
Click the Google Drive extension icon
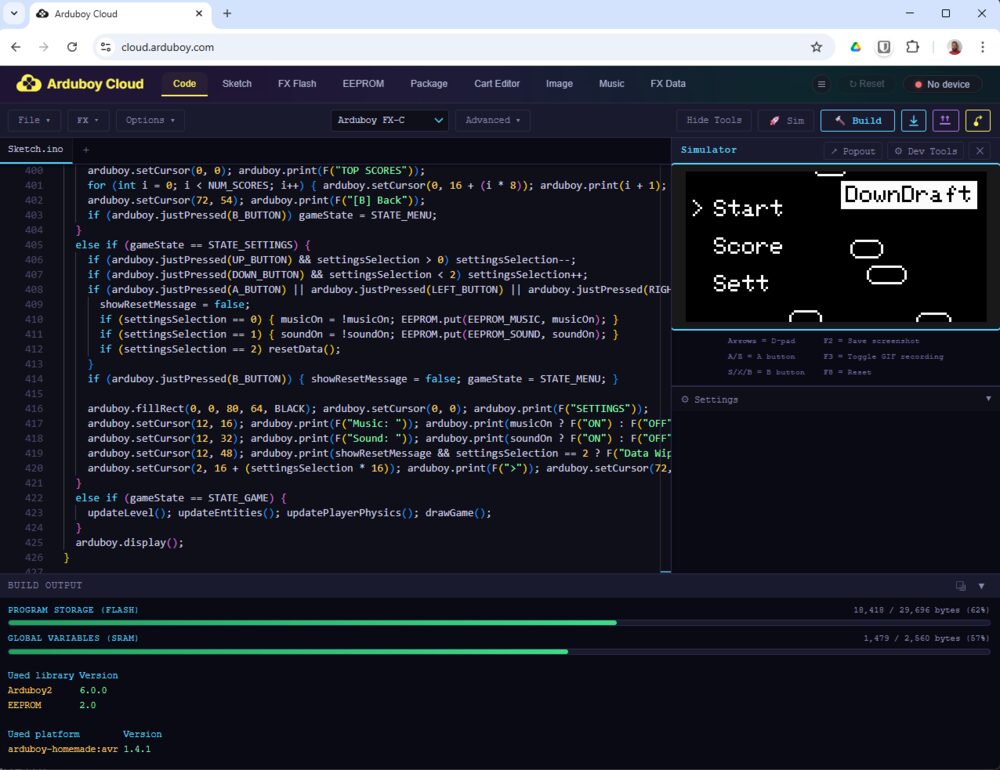[856, 47]
